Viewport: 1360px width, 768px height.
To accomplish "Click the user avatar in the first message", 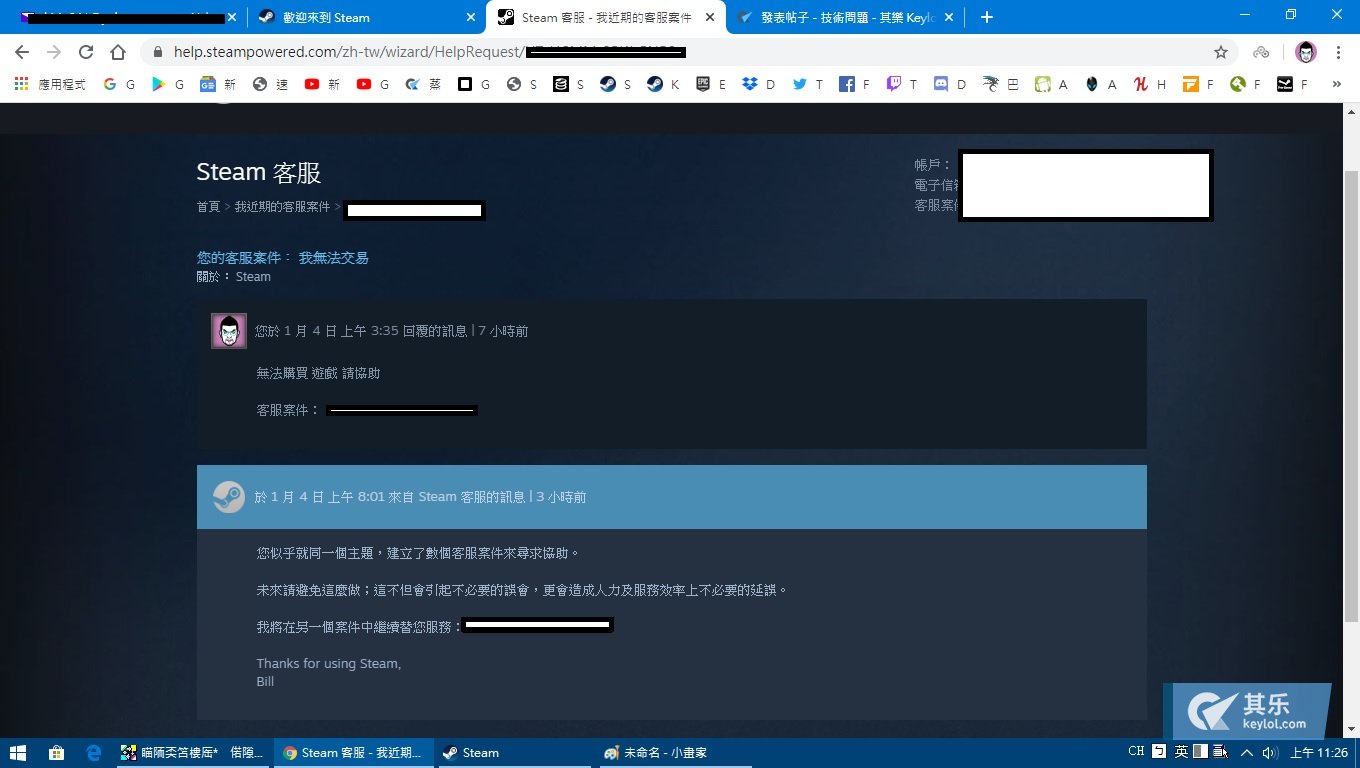I will point(229,331).
